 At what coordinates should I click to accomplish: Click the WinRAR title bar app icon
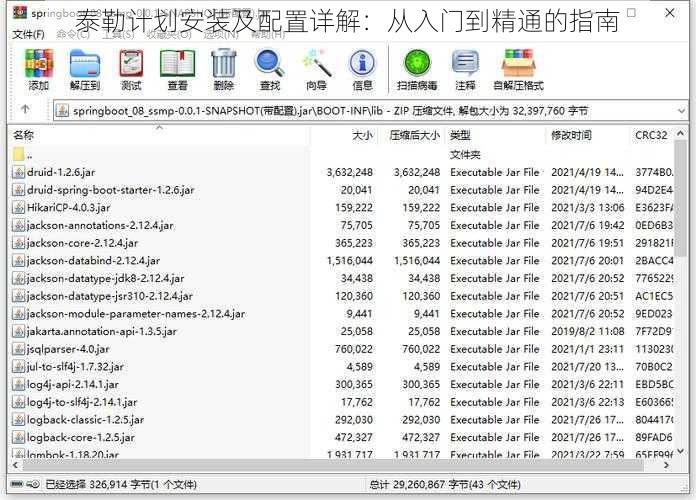(x=20, y=12)
